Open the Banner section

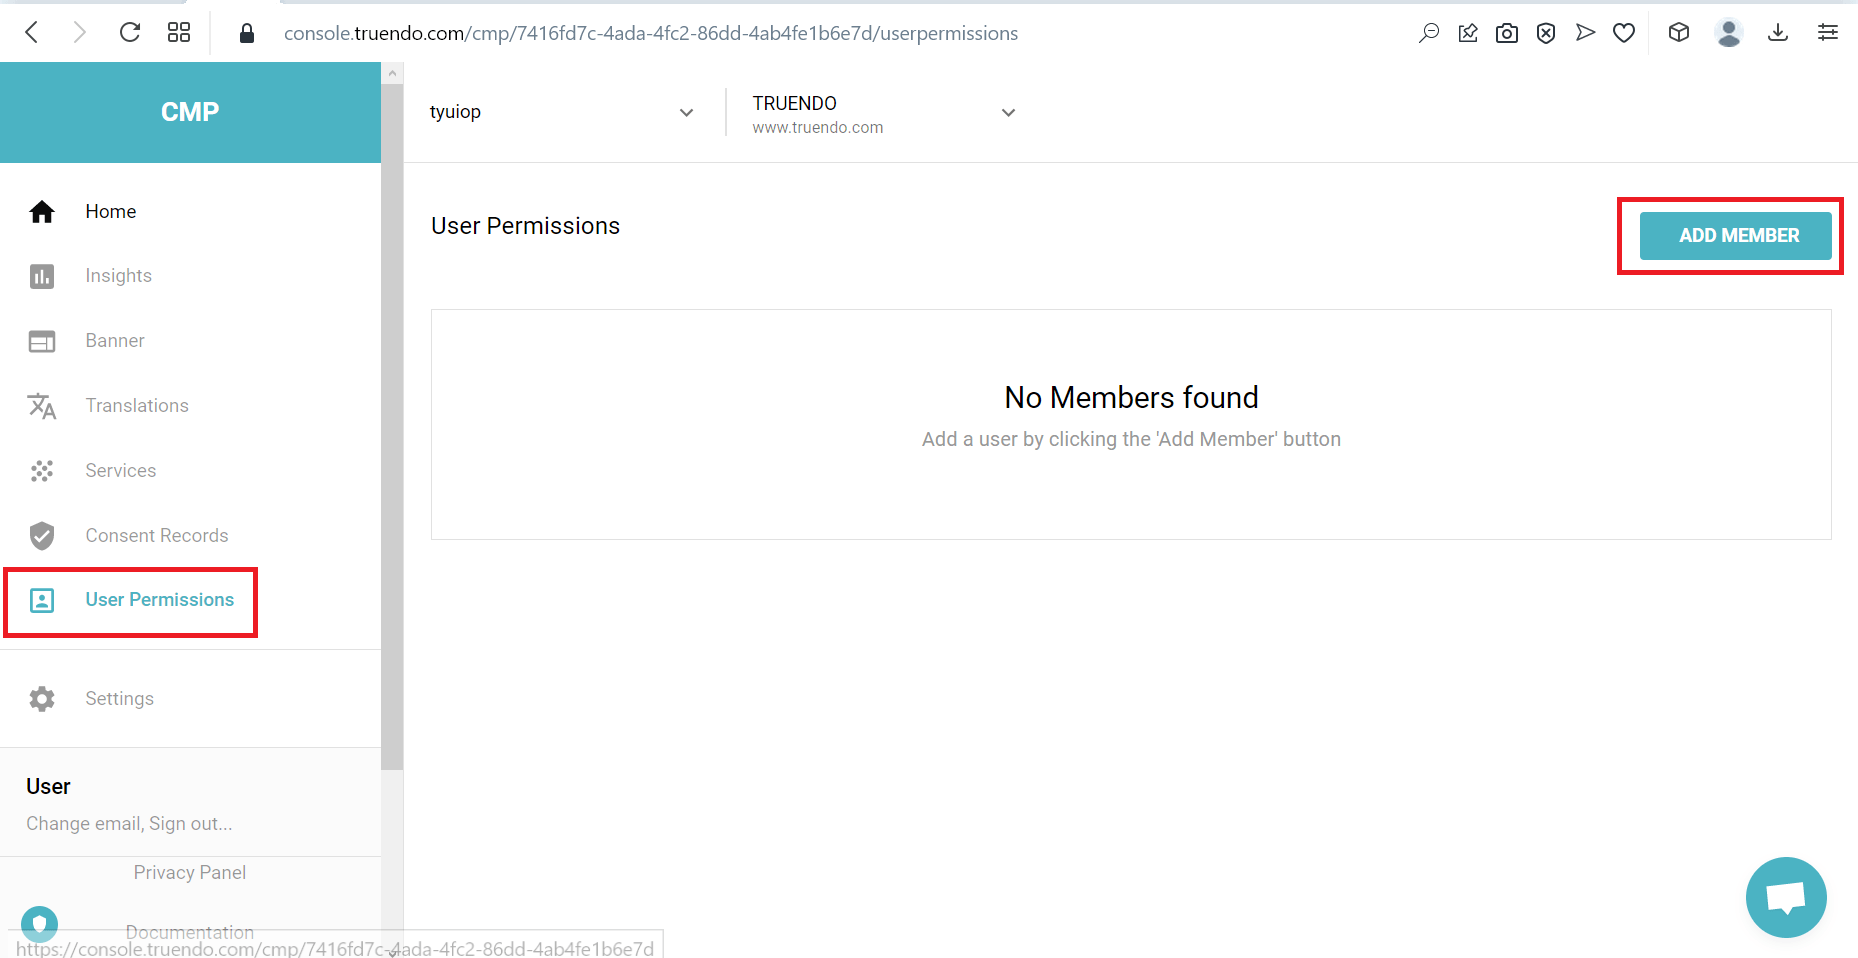pyautogui.click(x=115, y=341)
